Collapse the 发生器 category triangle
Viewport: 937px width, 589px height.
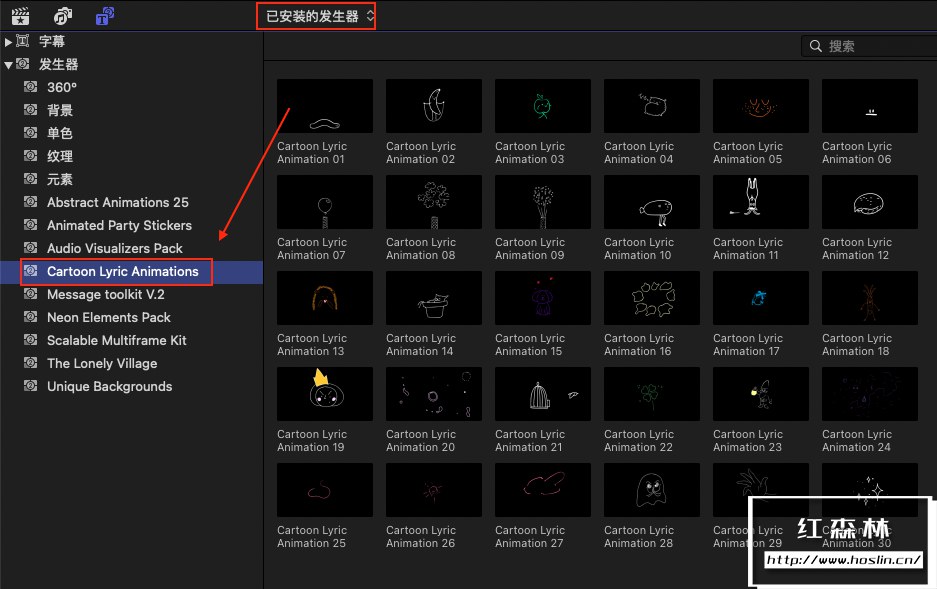click(8, 65)
